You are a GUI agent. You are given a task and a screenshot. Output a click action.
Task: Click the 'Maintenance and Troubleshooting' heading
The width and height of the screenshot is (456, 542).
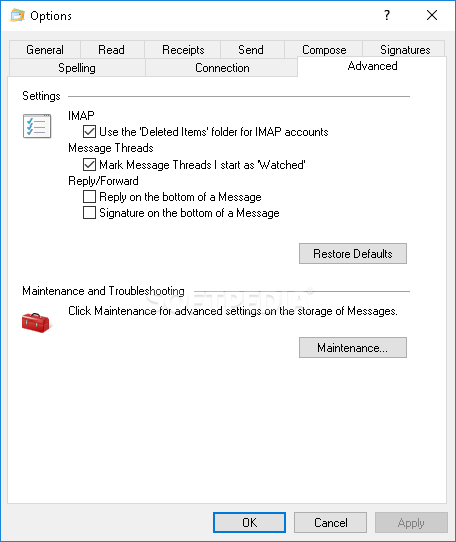coord(103,291)
